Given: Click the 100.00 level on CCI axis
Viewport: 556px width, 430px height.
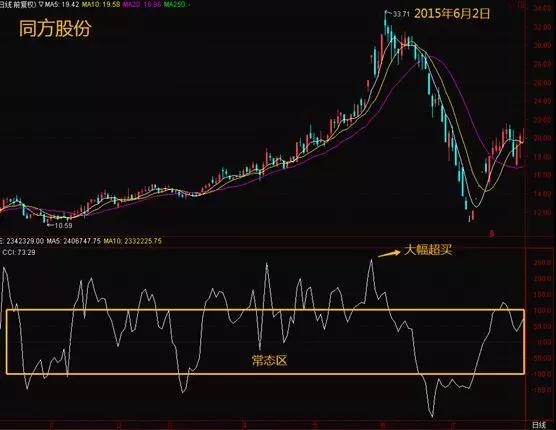Looking at the screenshot, I should click(543, 311).
